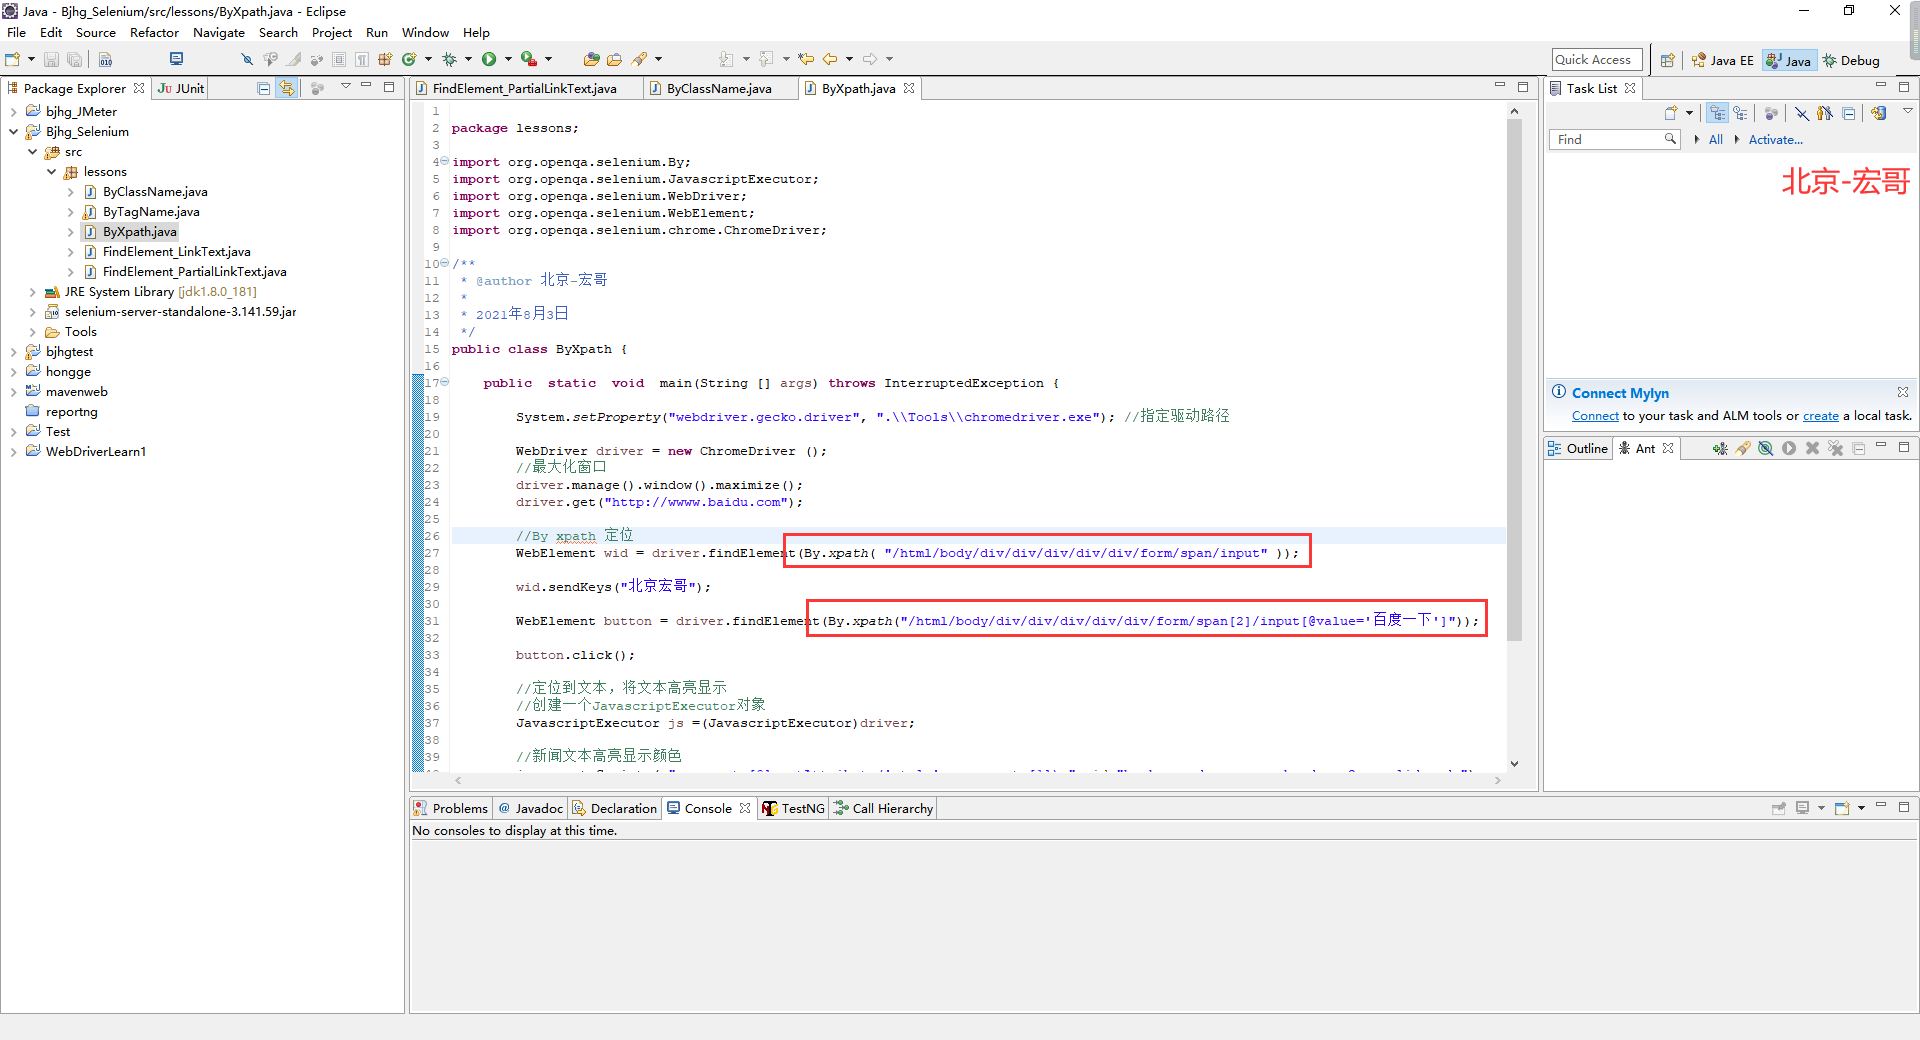Toggle Hide Internal Targets in Ant view
The width and height of the screenshot is (1920, 1040).
pos(1766,448)
